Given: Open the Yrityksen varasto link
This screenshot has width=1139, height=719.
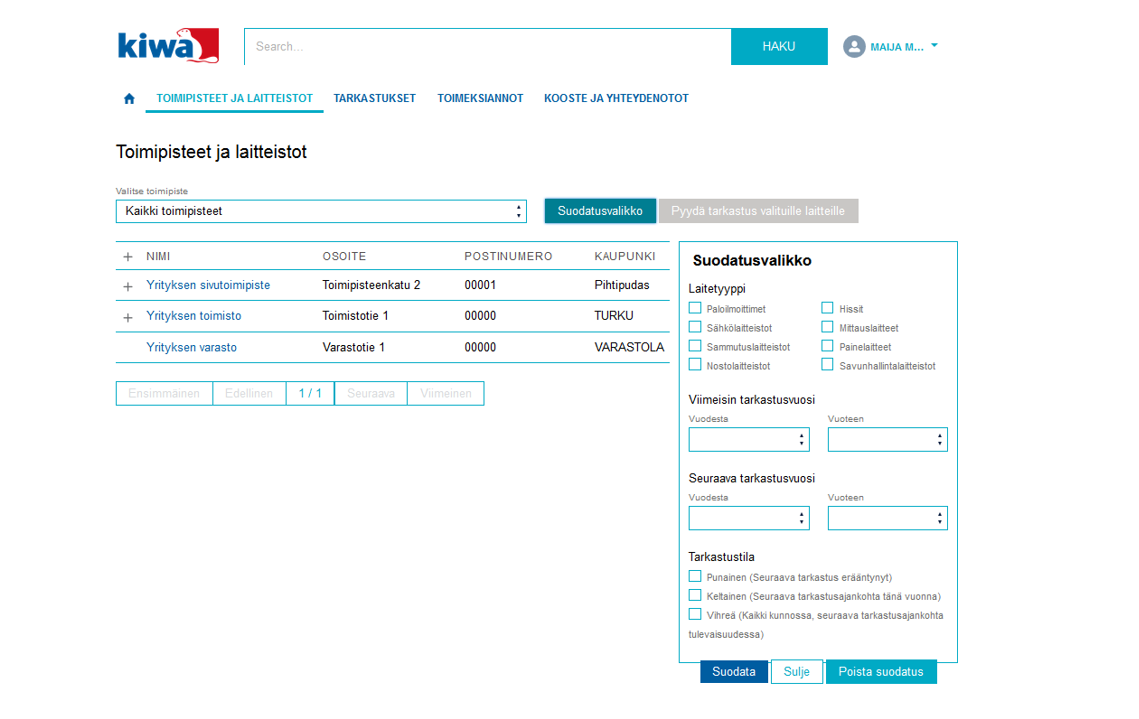Looking at the screenshot, I should 191,348.
